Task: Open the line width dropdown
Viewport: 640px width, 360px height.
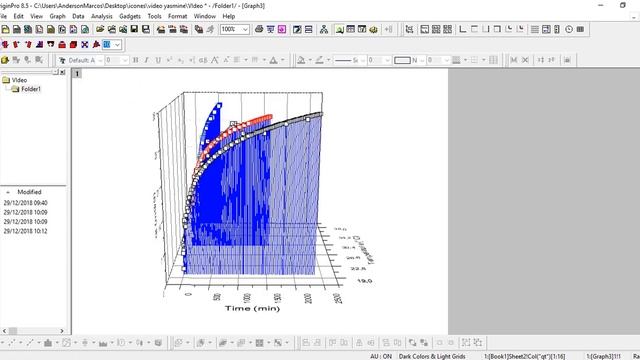Action: 387,60
